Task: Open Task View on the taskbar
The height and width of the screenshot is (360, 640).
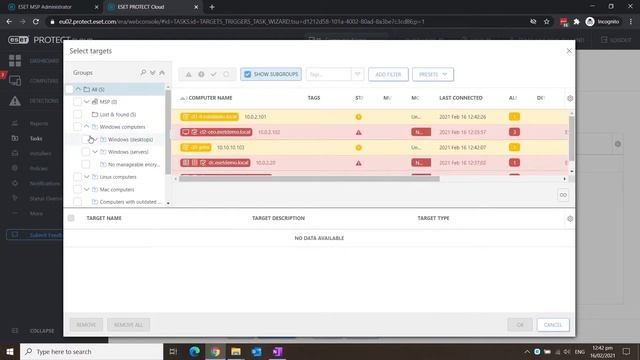Action: click(173, 351)
